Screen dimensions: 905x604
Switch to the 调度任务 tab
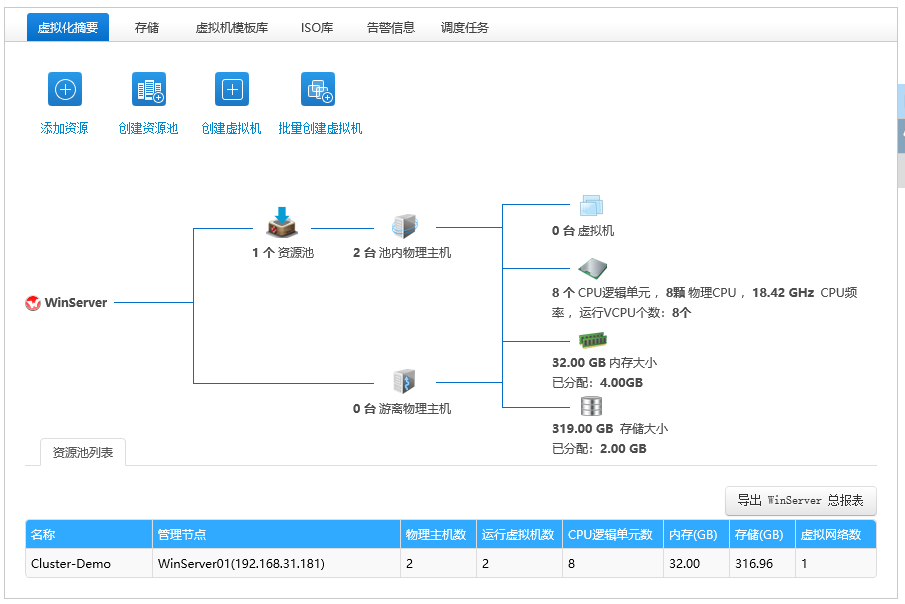[465, 27]
